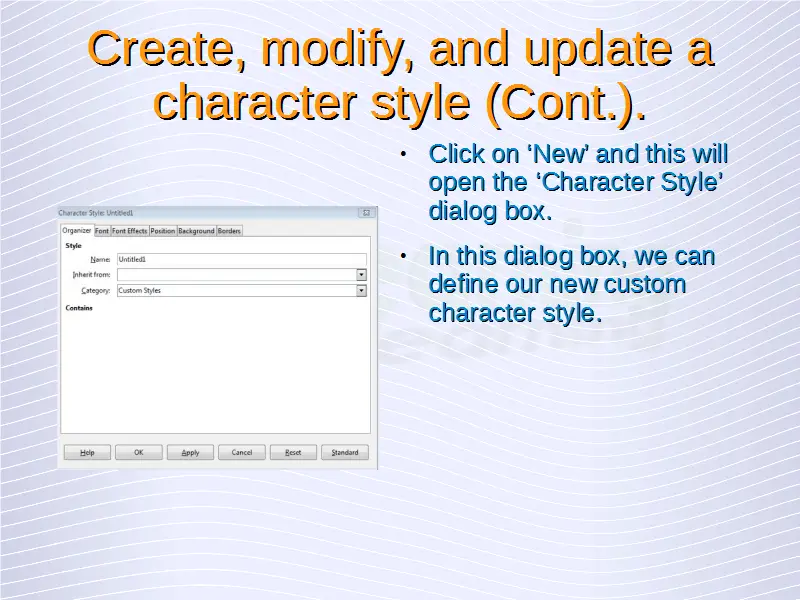This screenshot has width=800, height=600.
Task: Click the bullet starting 'In this dialog box'
Action: point(571,285)
